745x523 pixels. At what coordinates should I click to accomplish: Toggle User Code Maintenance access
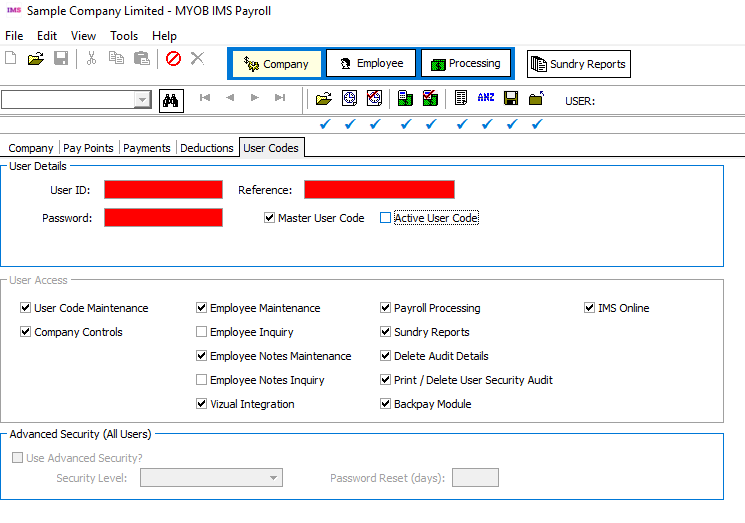click(25, 308)
